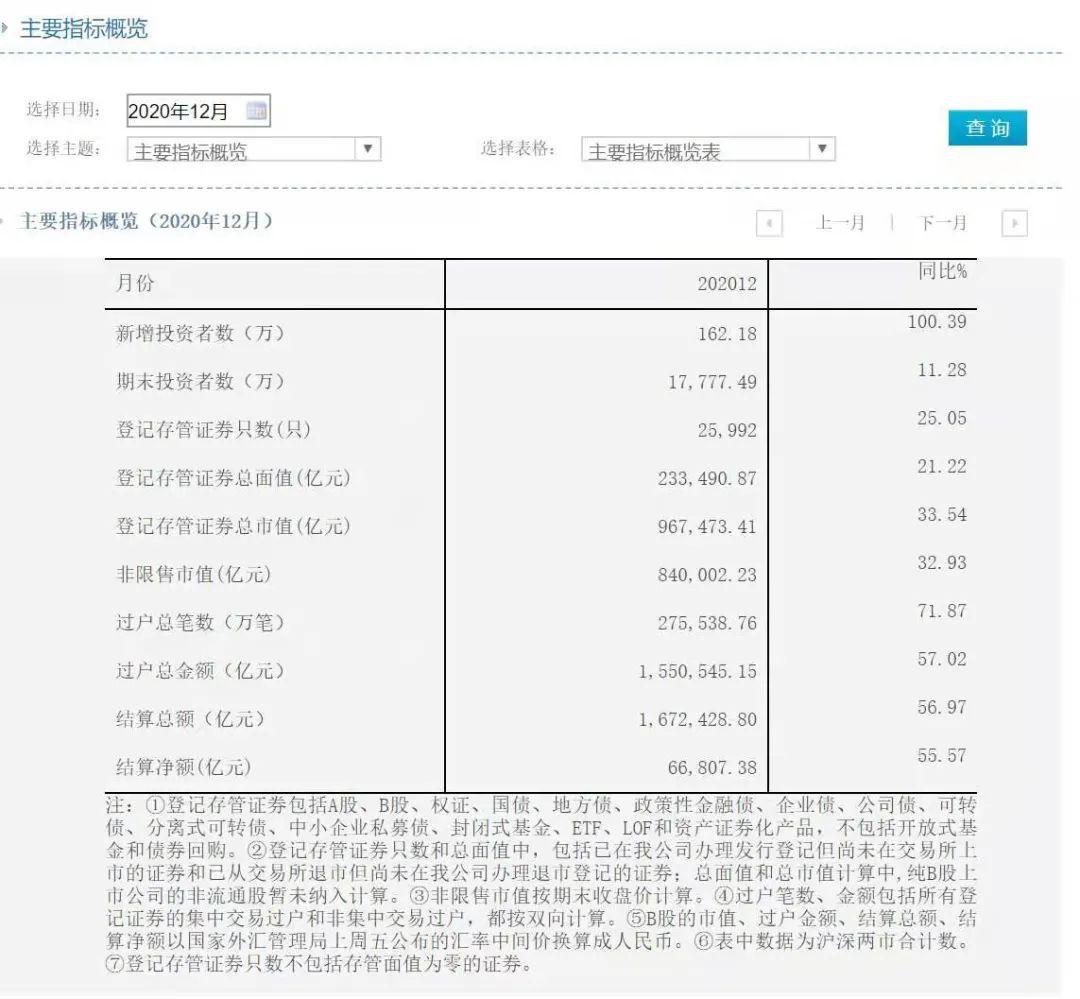The height and width of the screenshot is (999, 1080).
Task: Click the 202012 column header
Action: pos(726,284)
